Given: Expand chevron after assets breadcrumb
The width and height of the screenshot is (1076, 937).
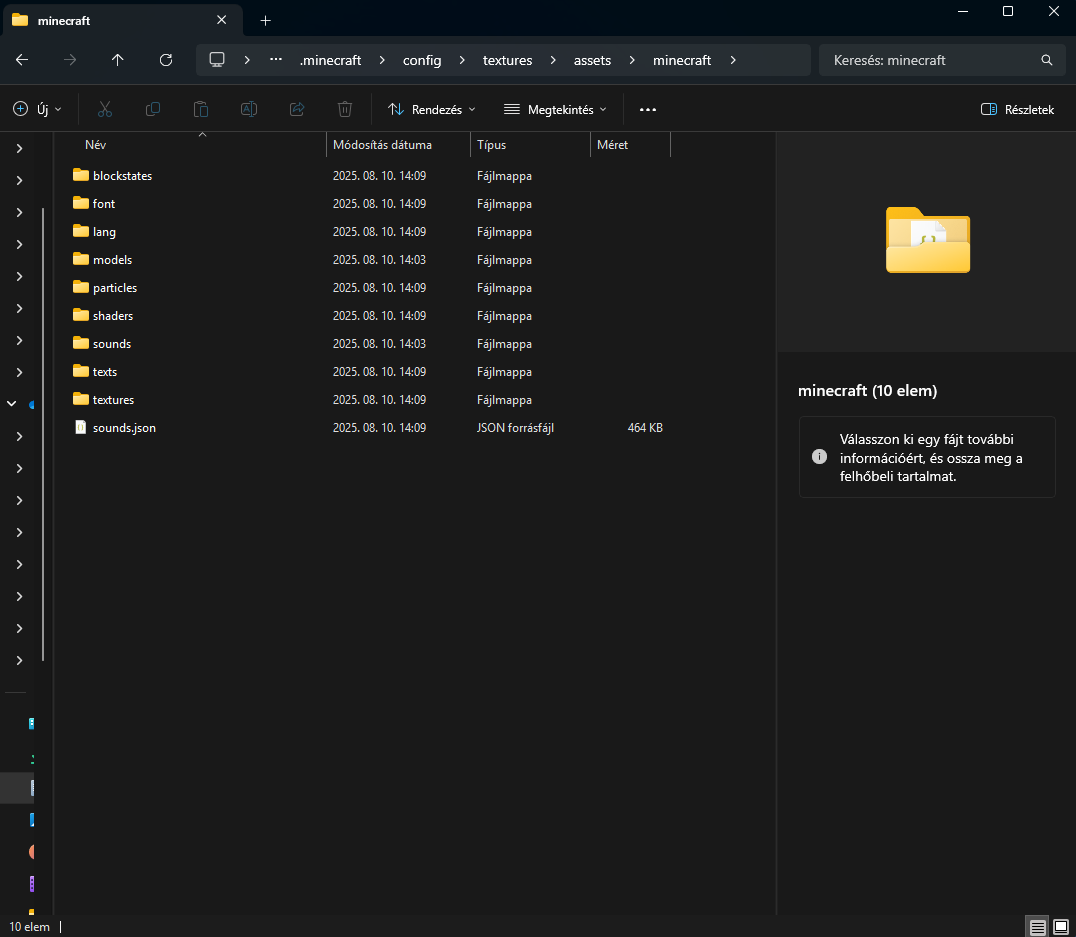Looking at the screenshot, I should 632,60.
